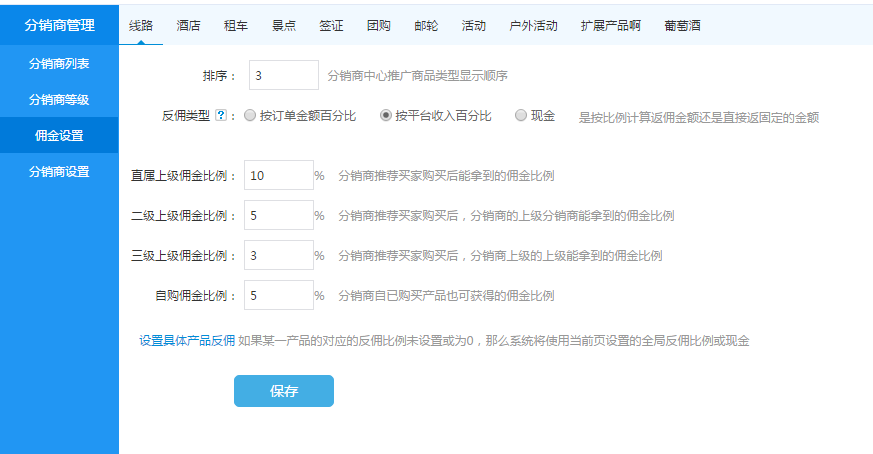Open 分销商列表 in the sidebar
873x454 pixels.
(59, 64)
